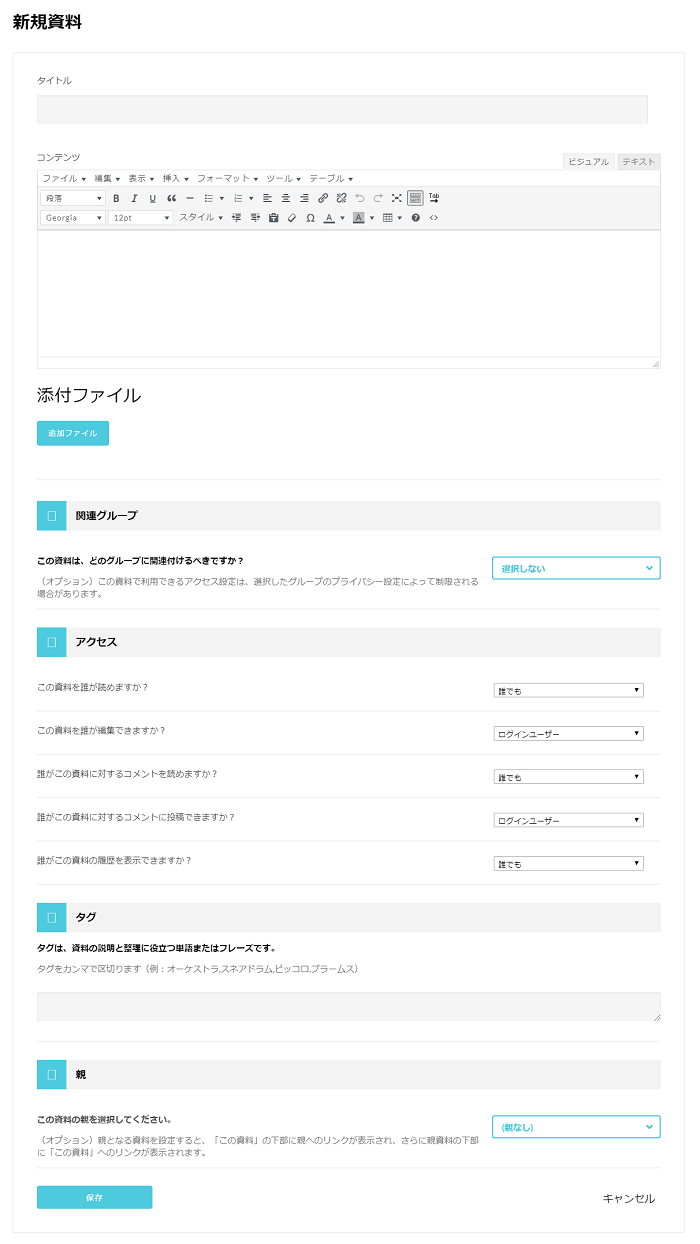The image size is (700, 1244).
Task: Clear formatting with eraser icon
Action: pos(291,217)
